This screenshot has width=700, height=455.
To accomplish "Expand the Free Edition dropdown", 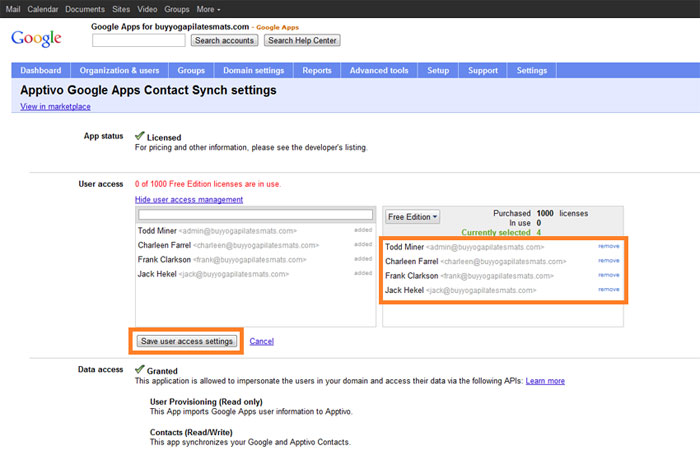I will tap(413, 216).
